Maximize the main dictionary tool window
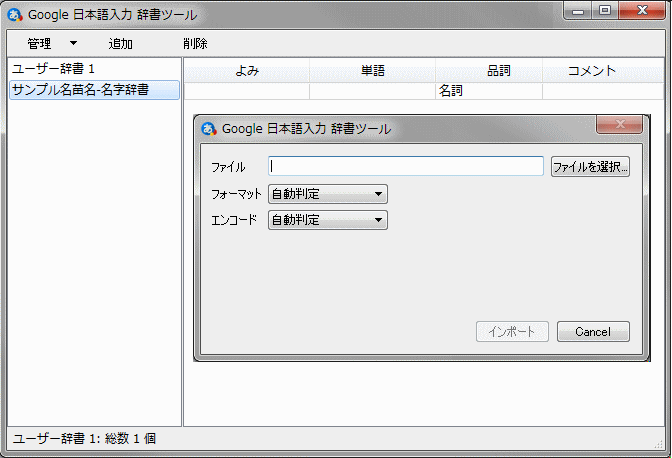 (605, 11)
